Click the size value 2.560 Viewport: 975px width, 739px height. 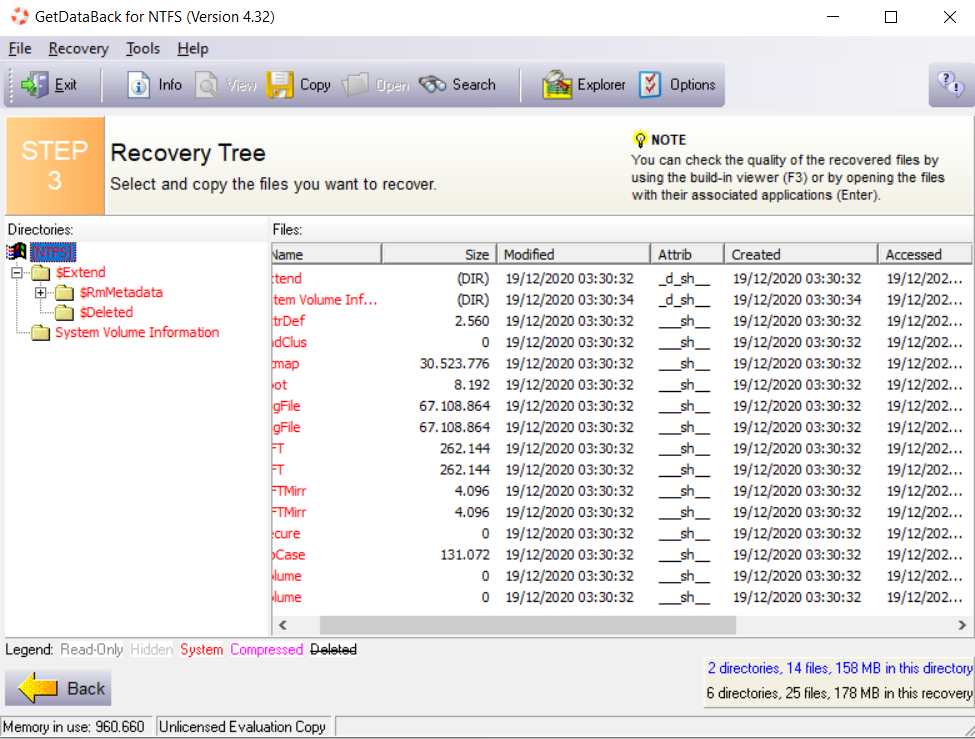tap(472, 321)
